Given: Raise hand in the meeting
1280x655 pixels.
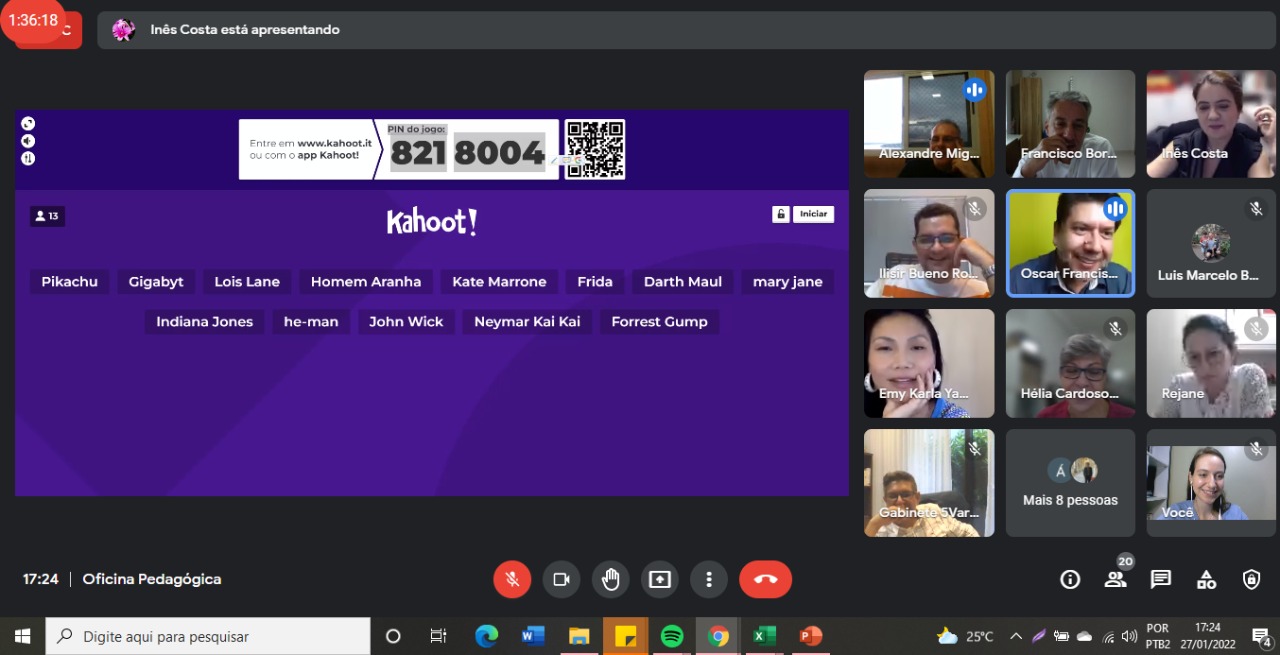Looking at the screenshot, I should [610, 579].
